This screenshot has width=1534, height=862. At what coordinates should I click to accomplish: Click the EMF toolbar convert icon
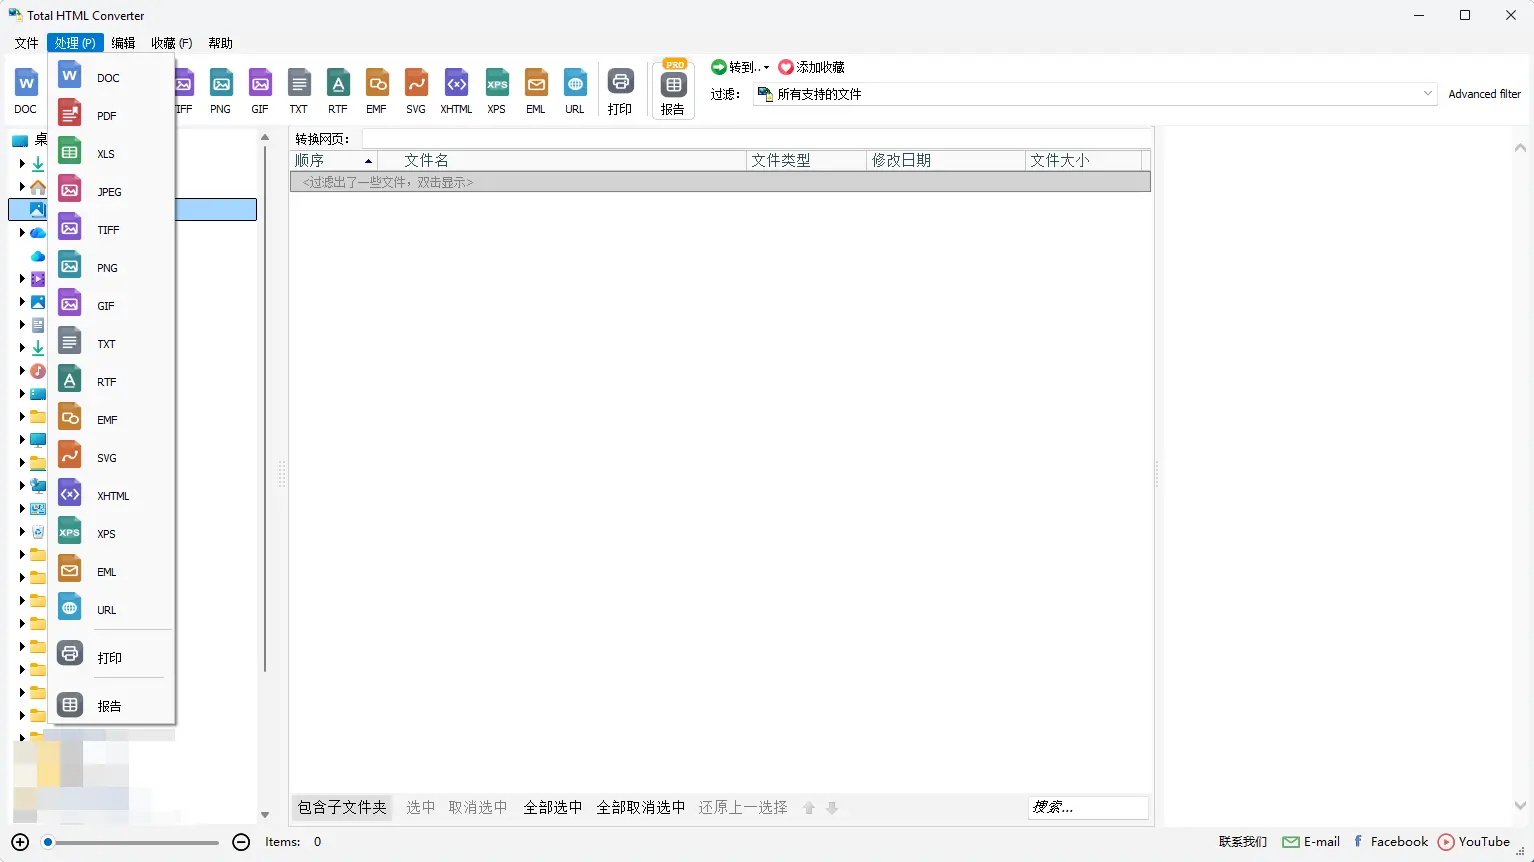coord(377,91)
